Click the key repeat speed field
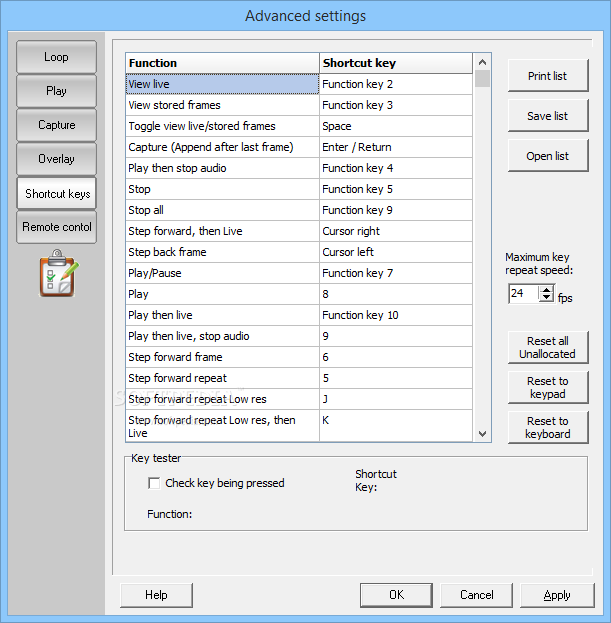The image size is (611, 623). (524, 294)
